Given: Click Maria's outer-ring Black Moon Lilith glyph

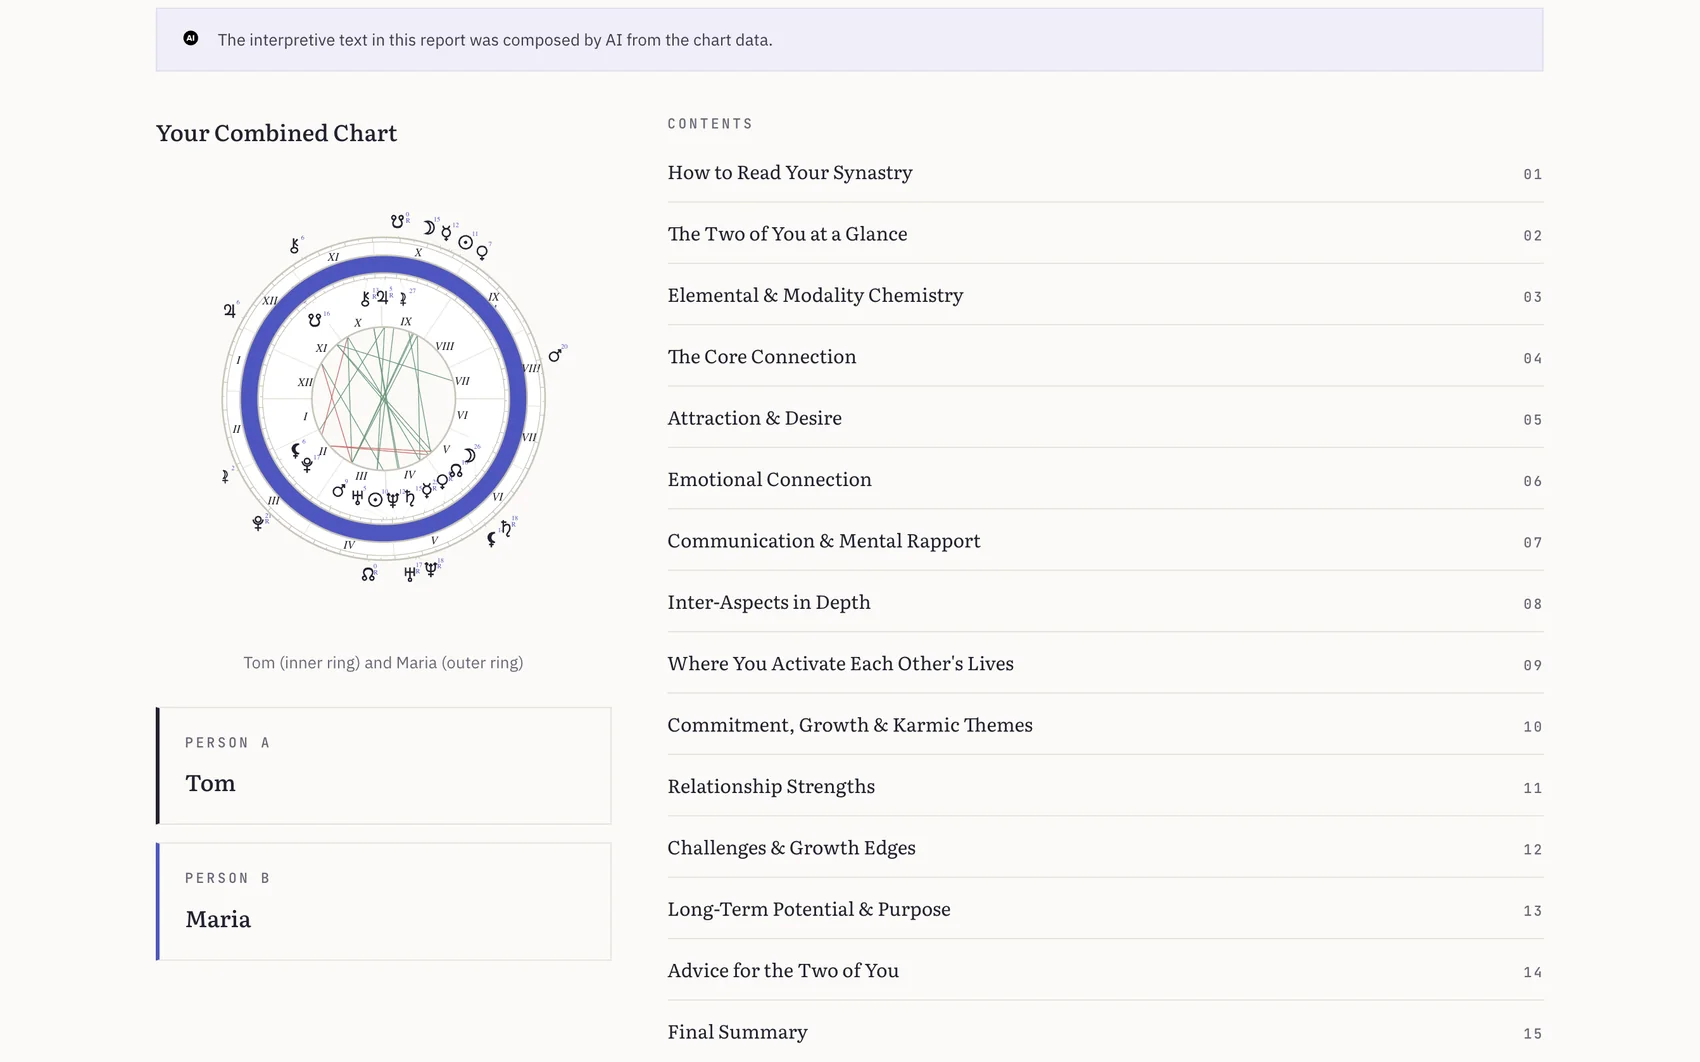Looking at the screenshot, I should (491, 539).
